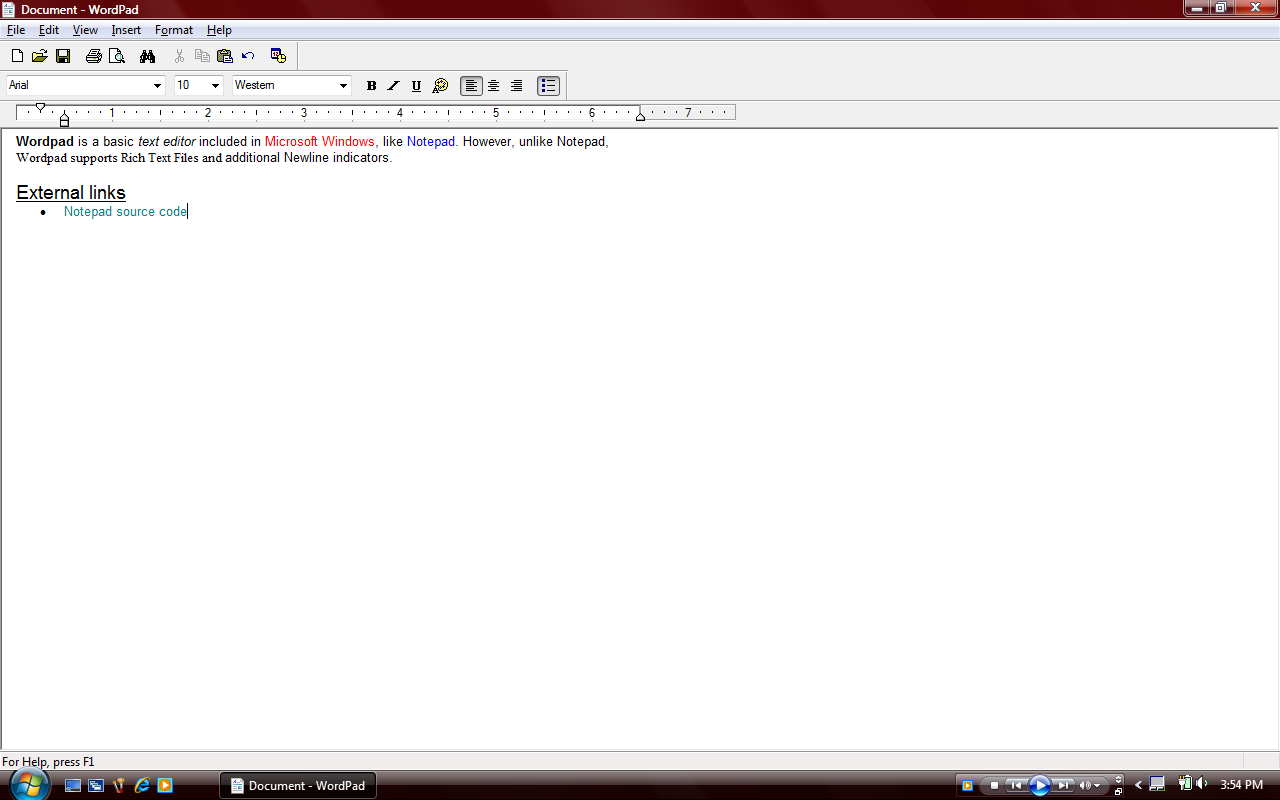
Task: Open the Windows Start orb
Action: pyautogui.click(x=31, y=784)
